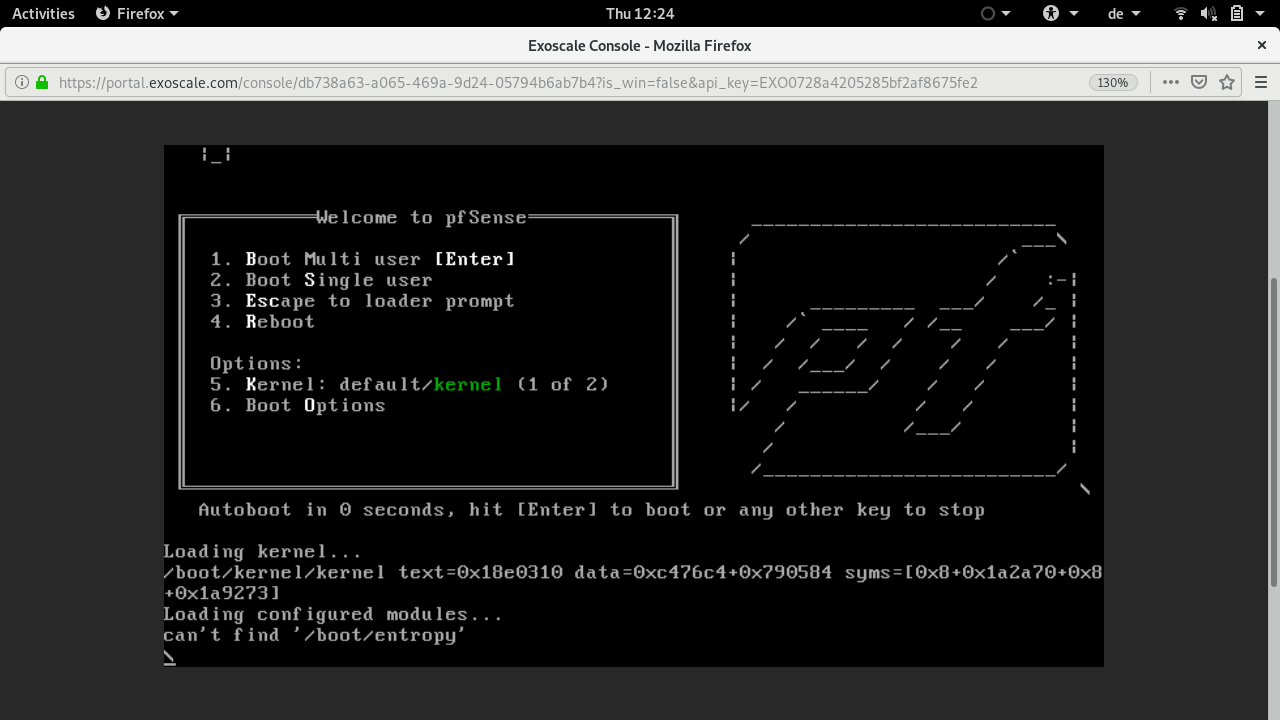The image size is (1280, 720).
Task: Open the Firefox application menu
Action: click(137, 14)
